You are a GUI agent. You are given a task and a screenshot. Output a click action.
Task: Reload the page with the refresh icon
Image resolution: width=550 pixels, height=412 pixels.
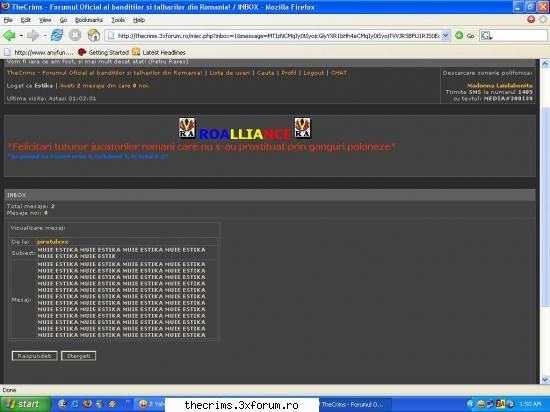click(x=57, y=35)
